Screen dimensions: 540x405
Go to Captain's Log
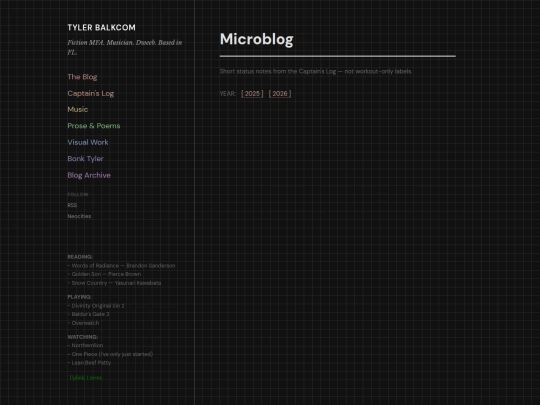point(91,93)
